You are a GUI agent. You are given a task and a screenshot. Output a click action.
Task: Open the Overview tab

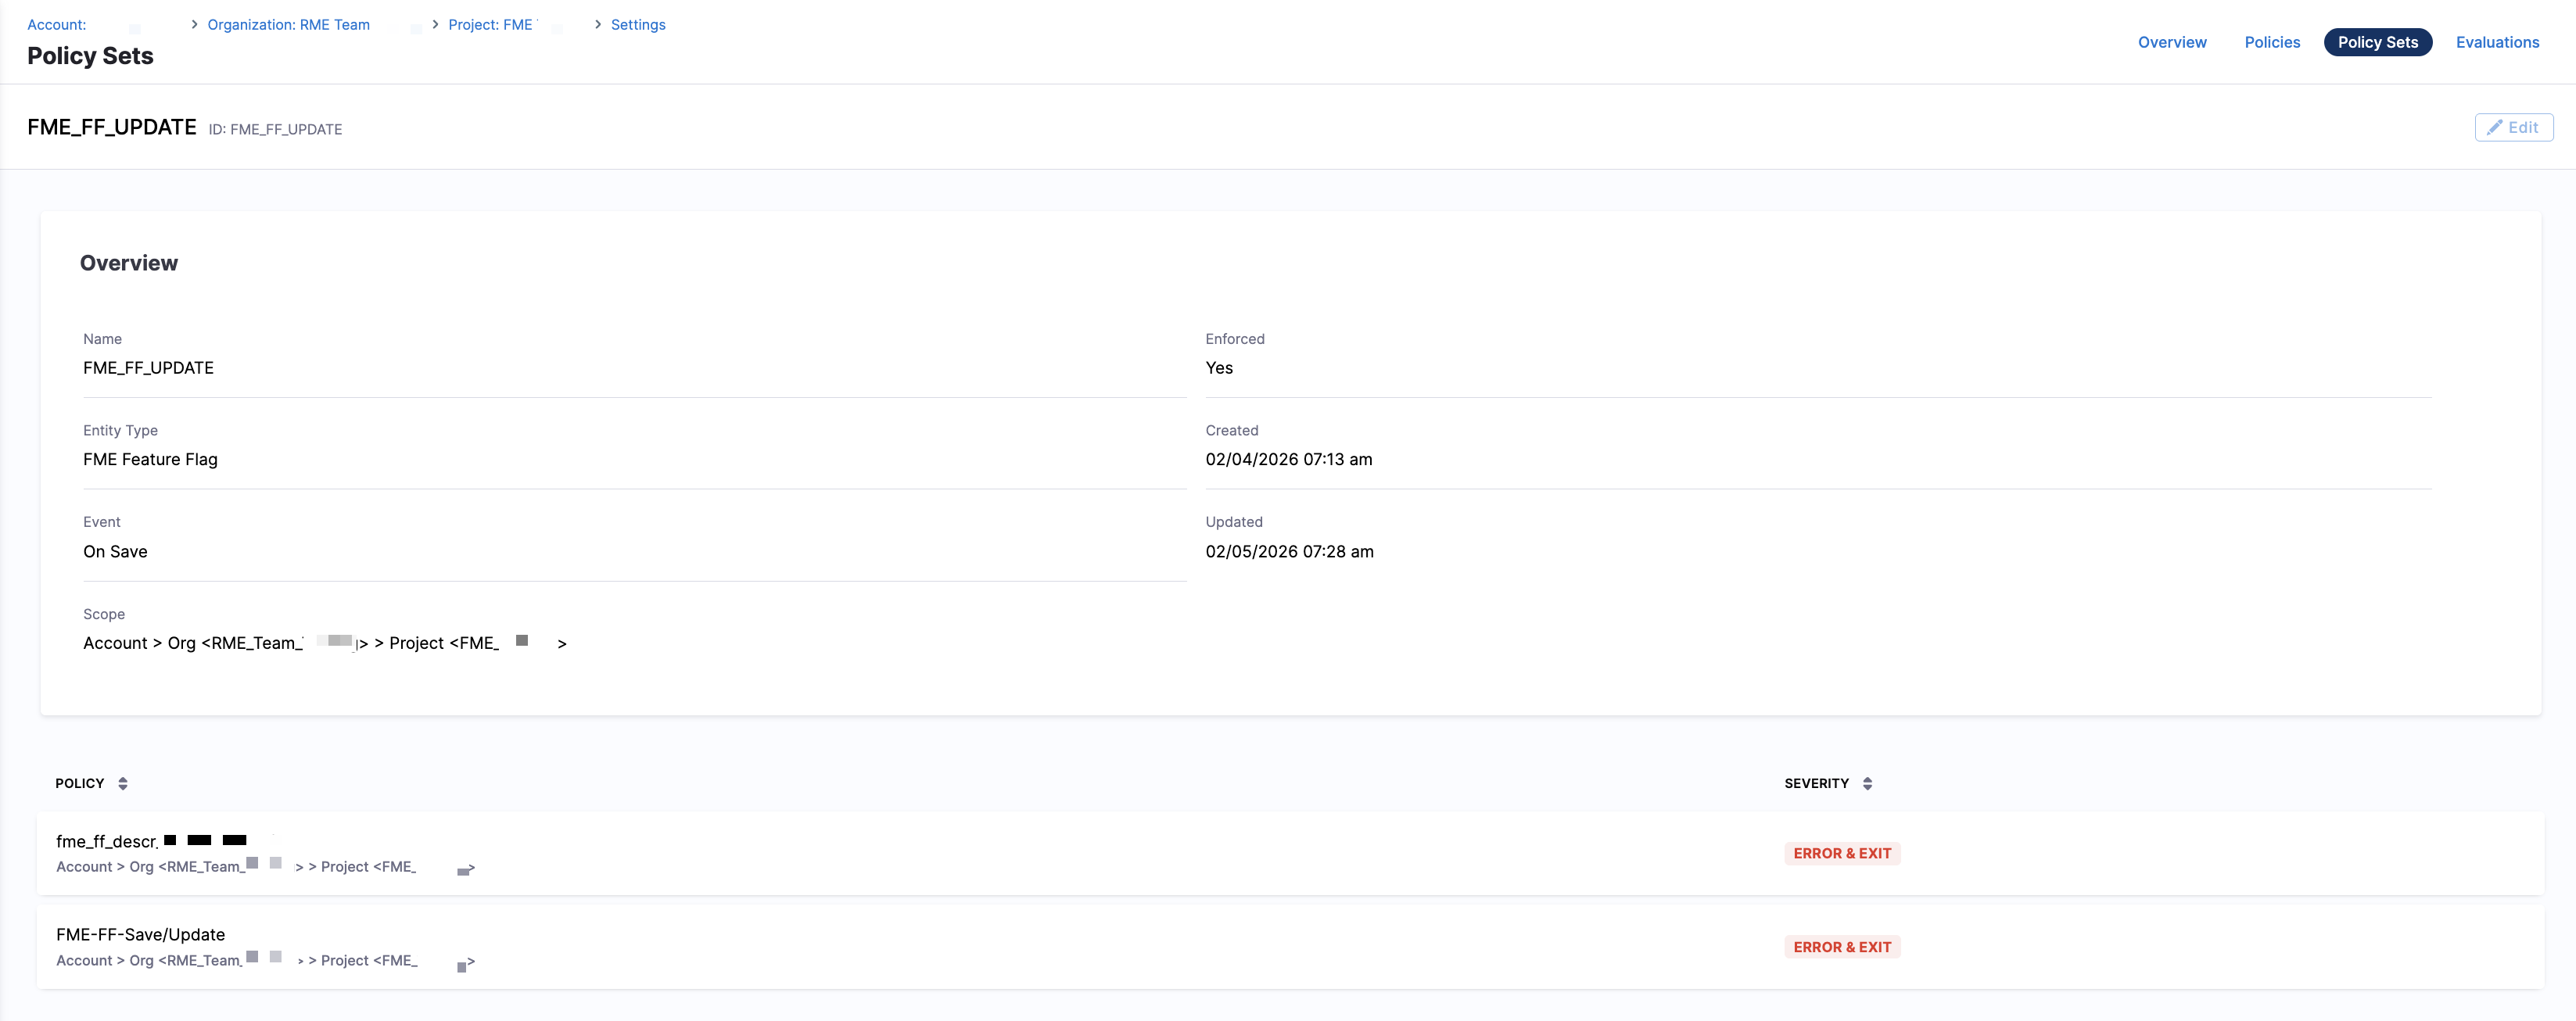(2171, 42)
